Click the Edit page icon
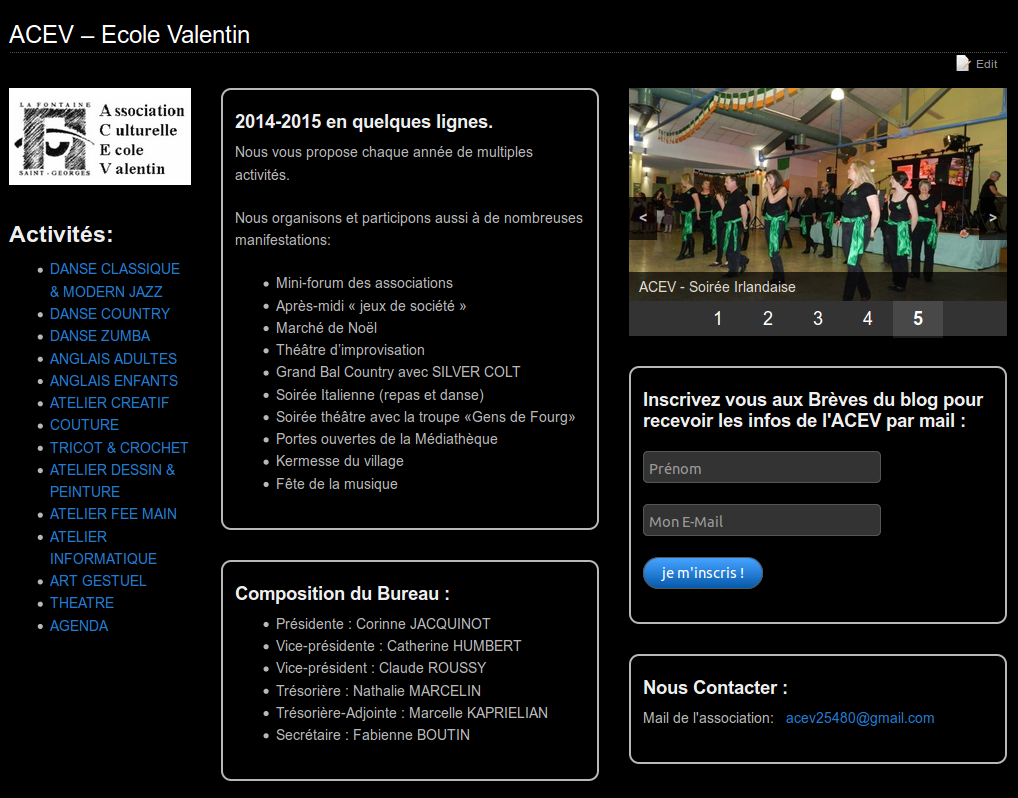Image resolution: width=1018 pixels, height=798 pixels. point(963,64)
